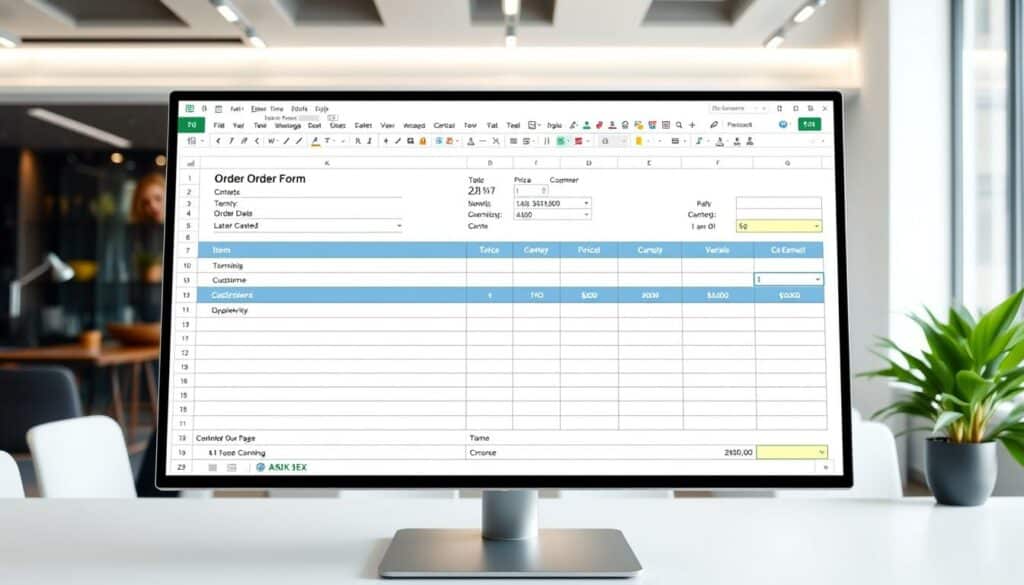Image resolution: width=1024 pixels, height=585 pixels.
Task: Open the Certial menu
Action: coord(444,125)
